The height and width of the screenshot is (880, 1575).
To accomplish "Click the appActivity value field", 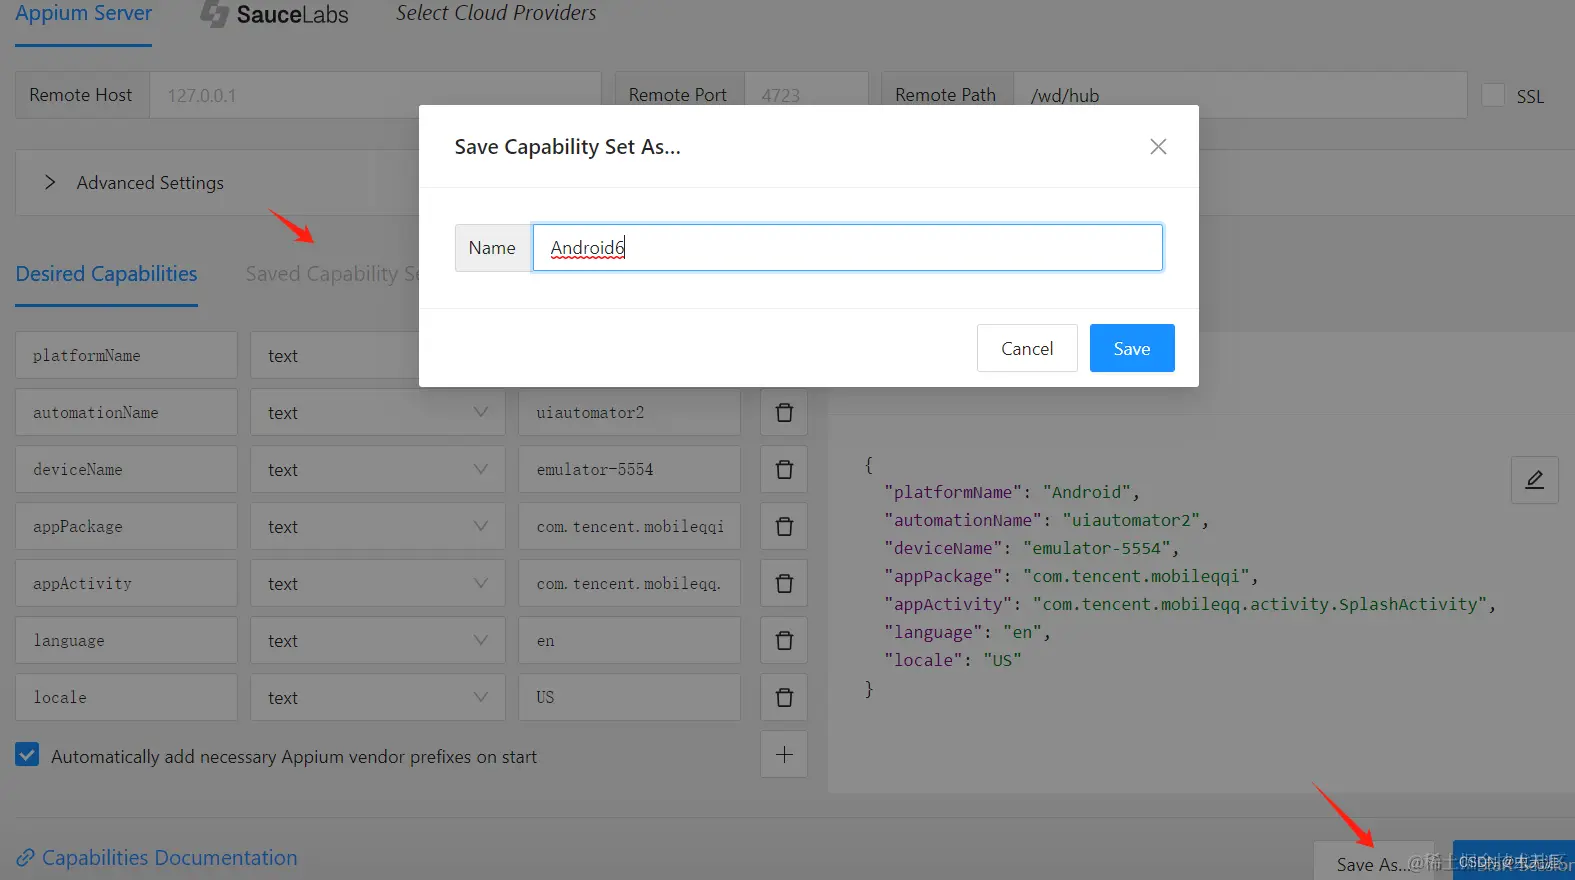I will click(x=629, y=583).
